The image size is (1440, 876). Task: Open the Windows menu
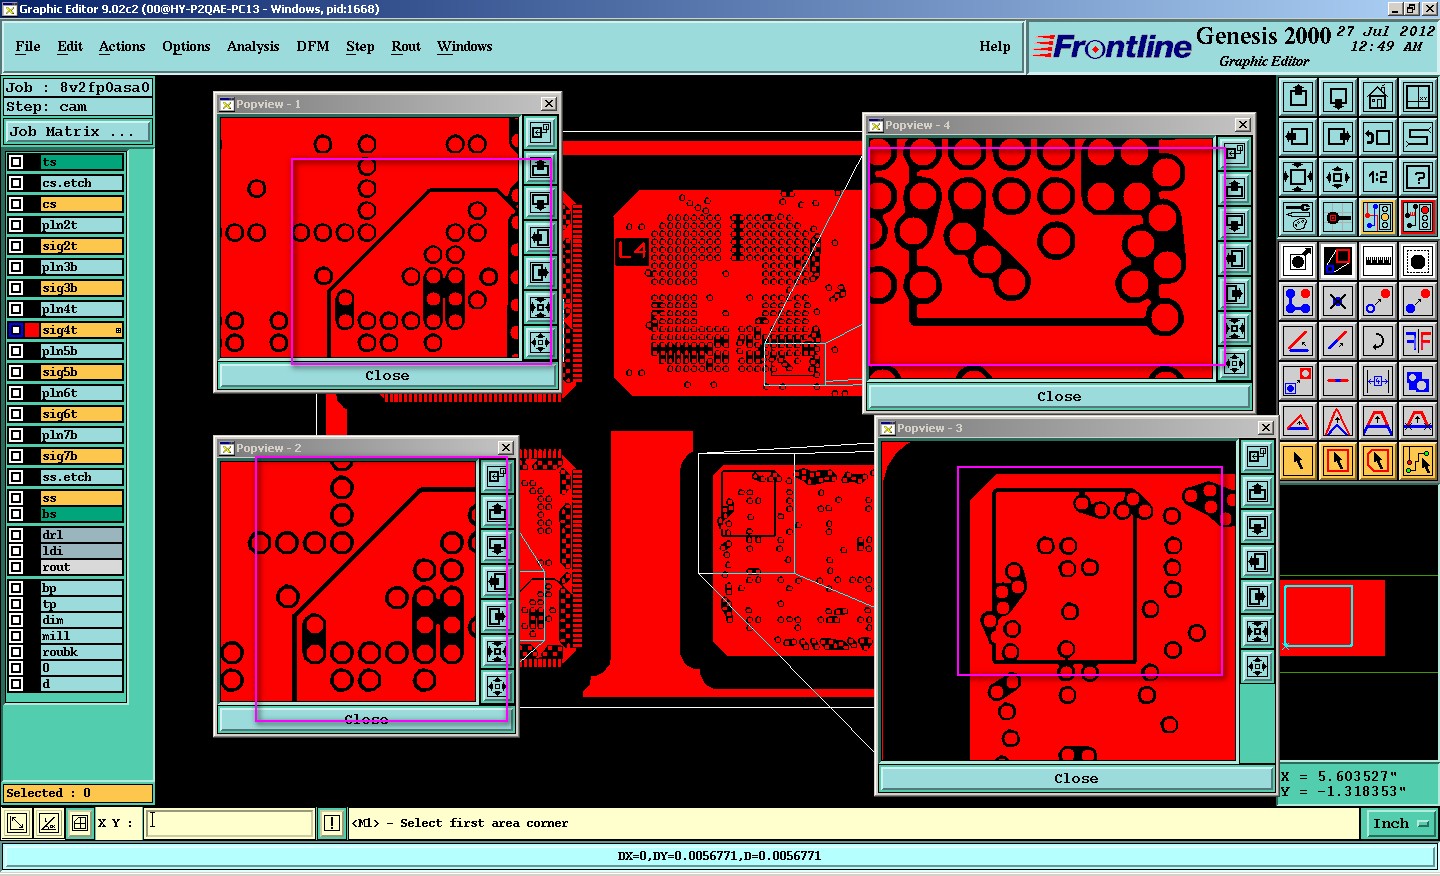click(x=465, y=46)
